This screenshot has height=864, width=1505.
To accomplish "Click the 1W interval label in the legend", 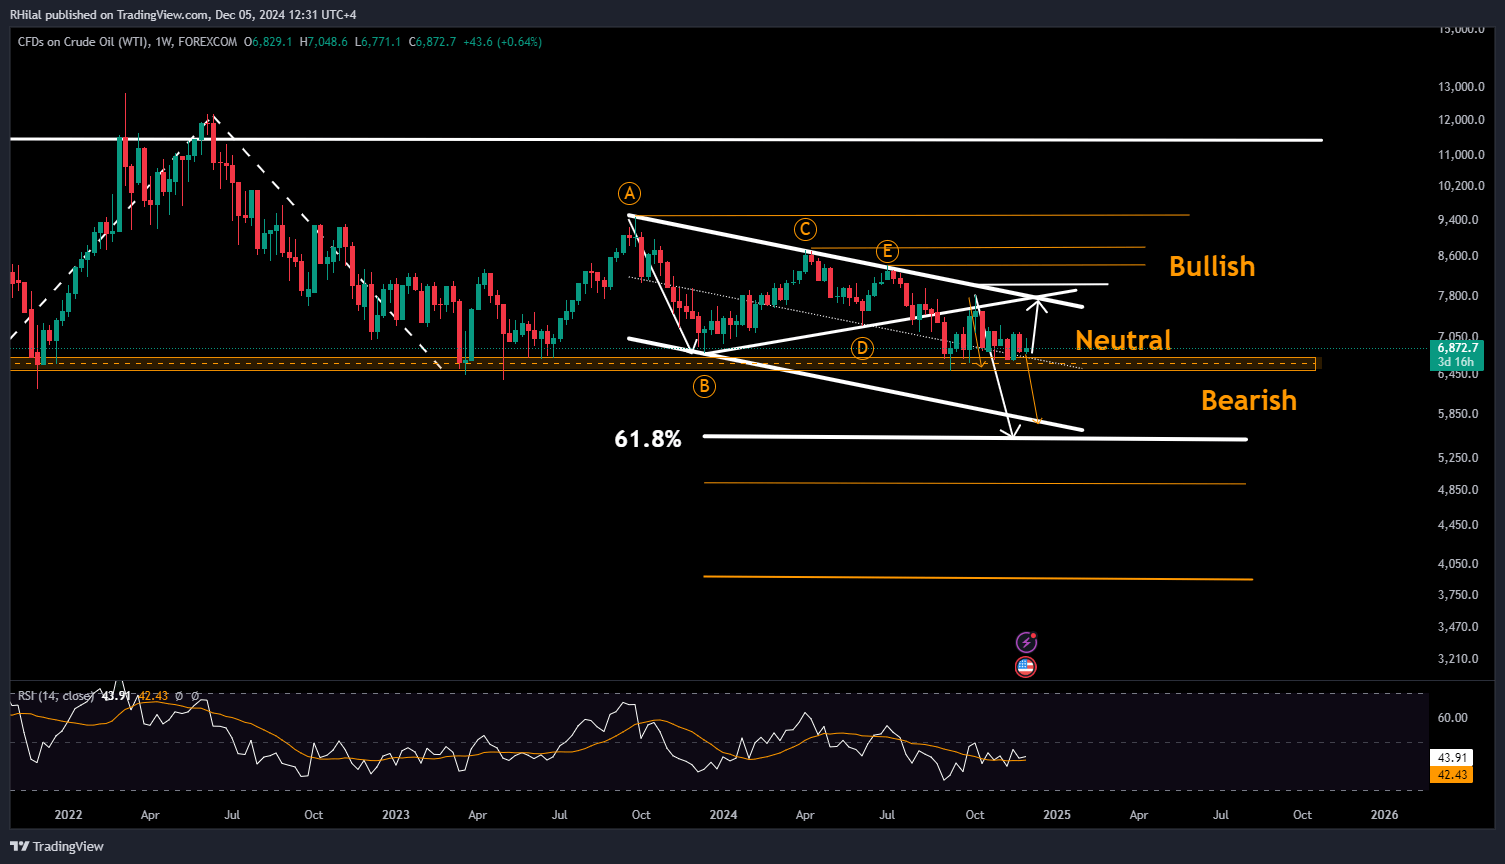I will [163, 42].
